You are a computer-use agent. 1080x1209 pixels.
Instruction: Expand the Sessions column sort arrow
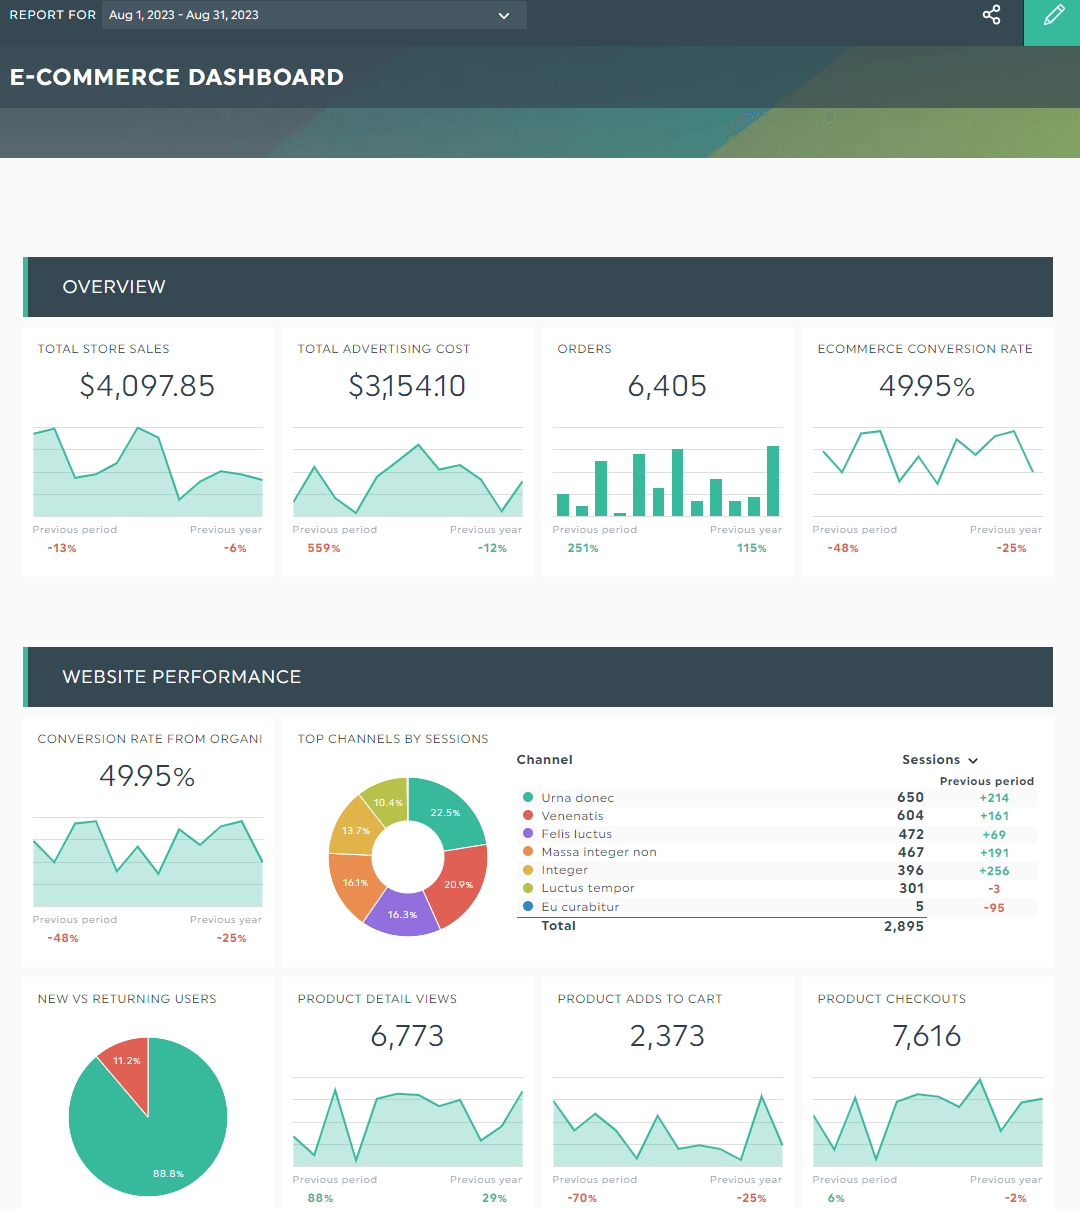pyautogui.click(x=973, y=761)
